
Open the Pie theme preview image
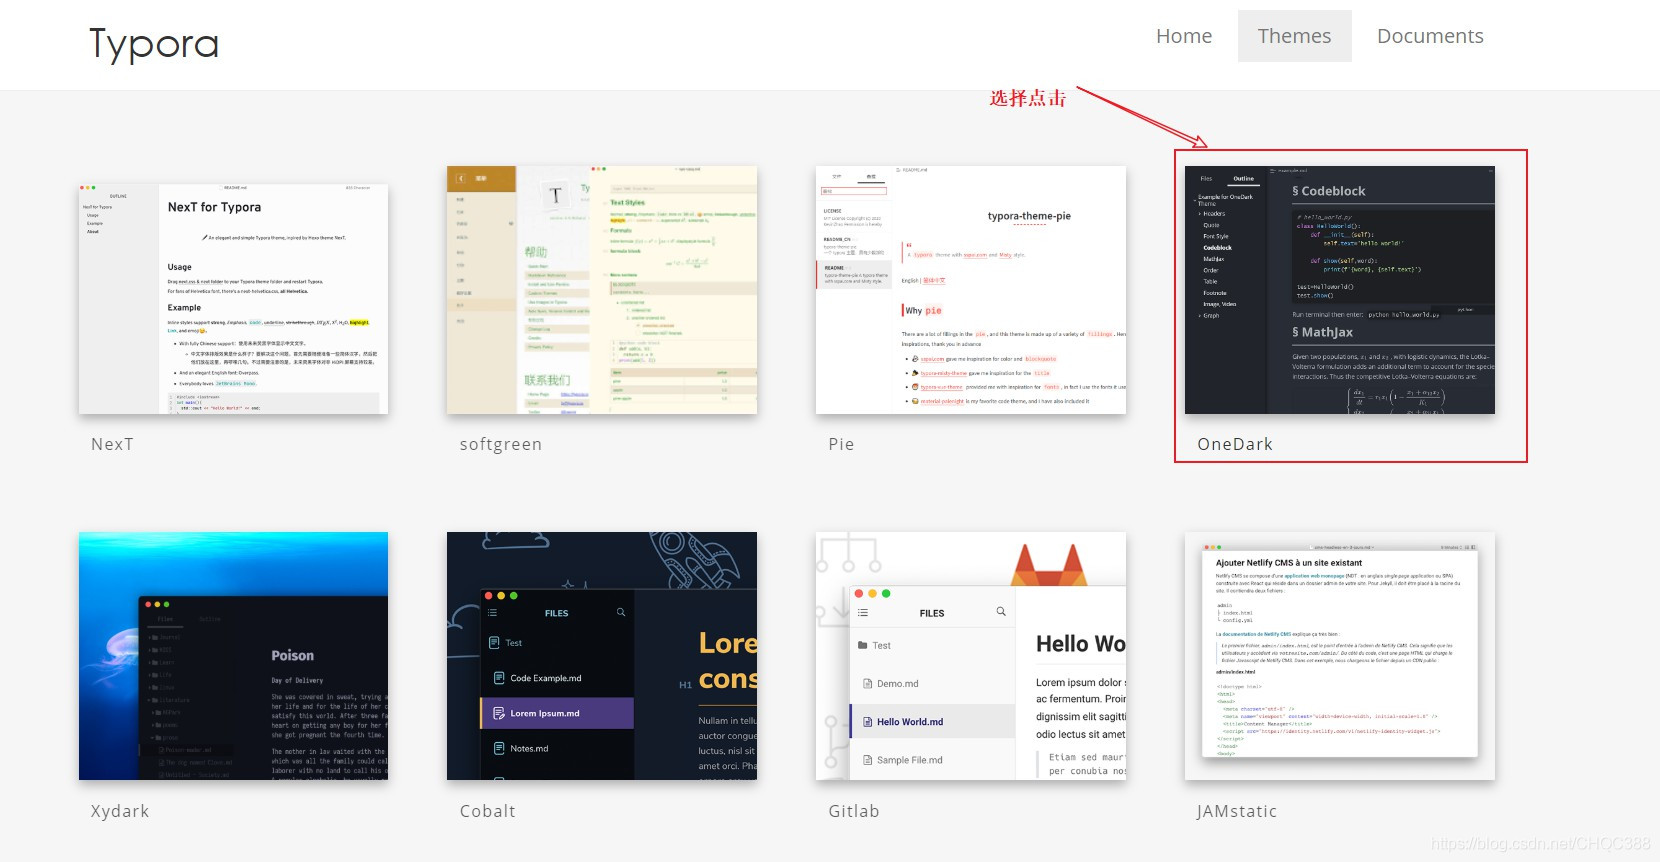[971, 290]
